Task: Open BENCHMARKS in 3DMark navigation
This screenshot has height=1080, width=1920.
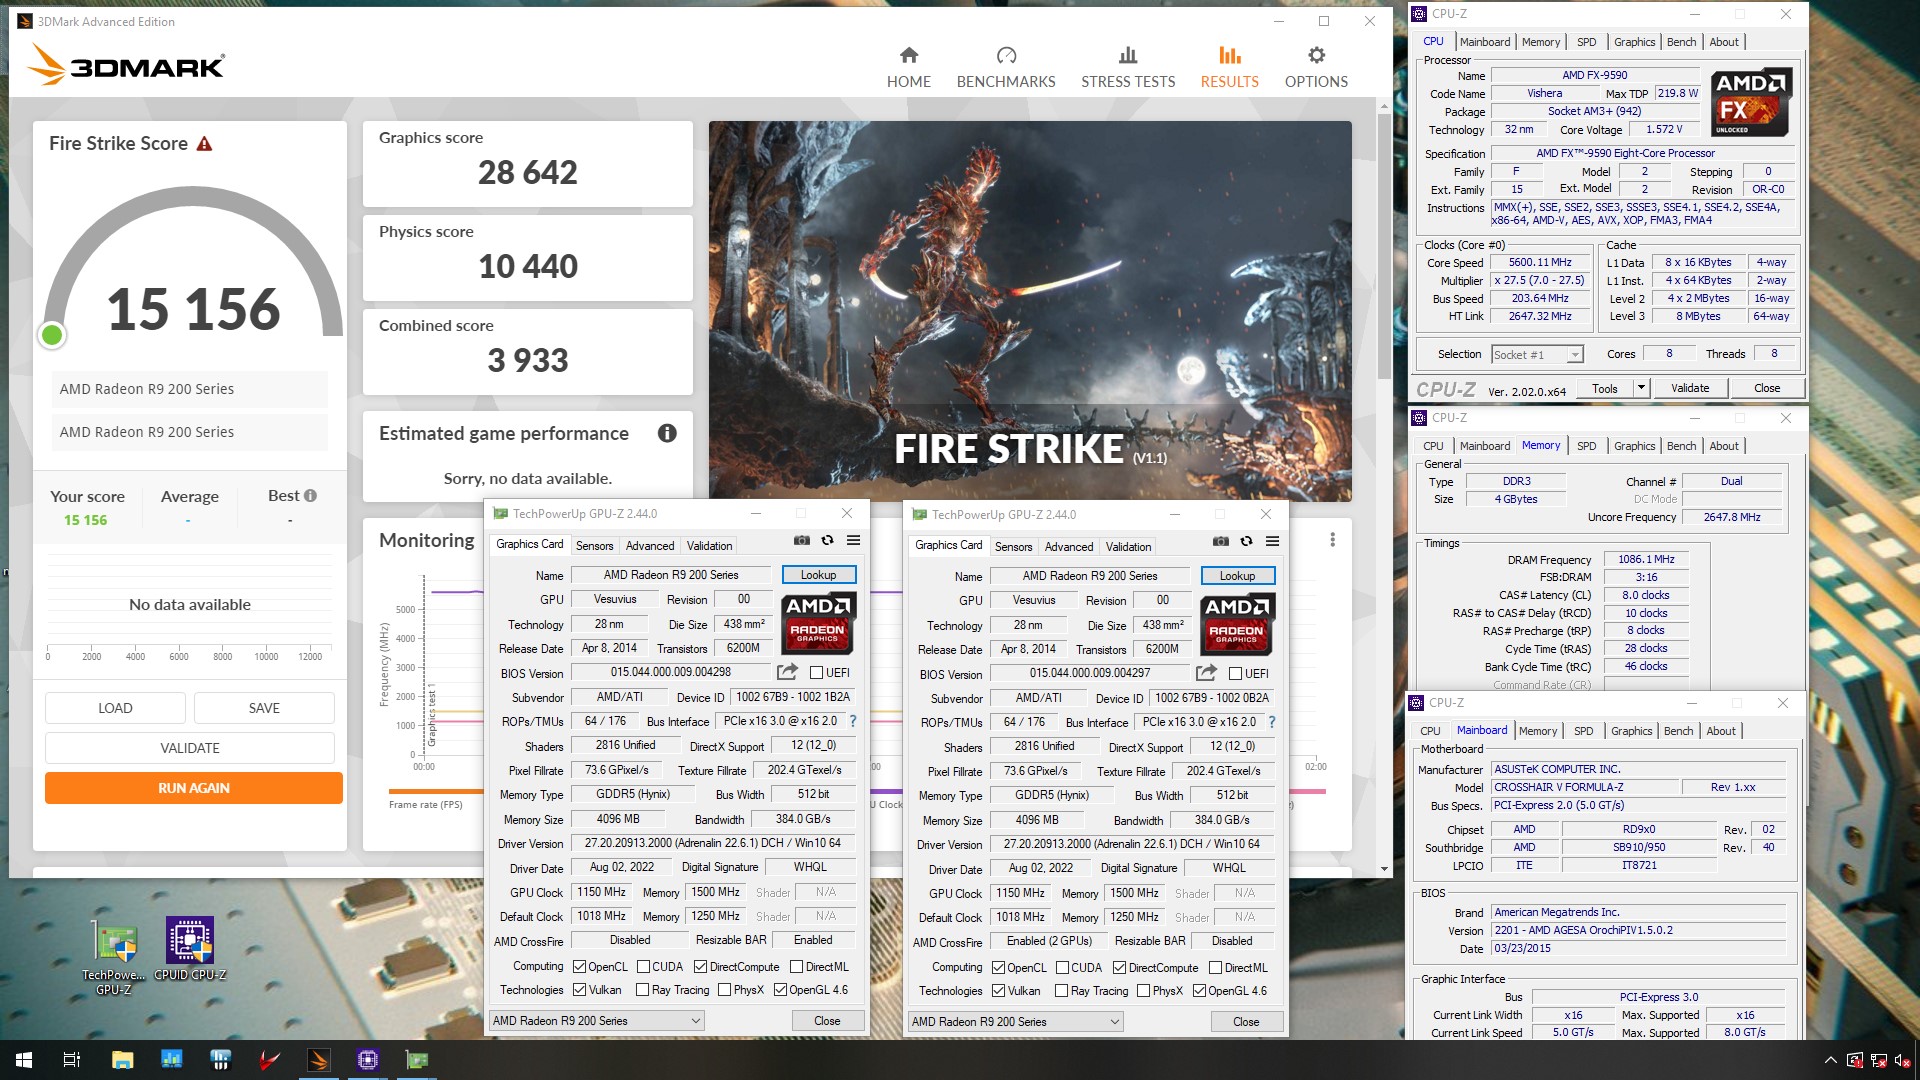Action: [1006, 68]
